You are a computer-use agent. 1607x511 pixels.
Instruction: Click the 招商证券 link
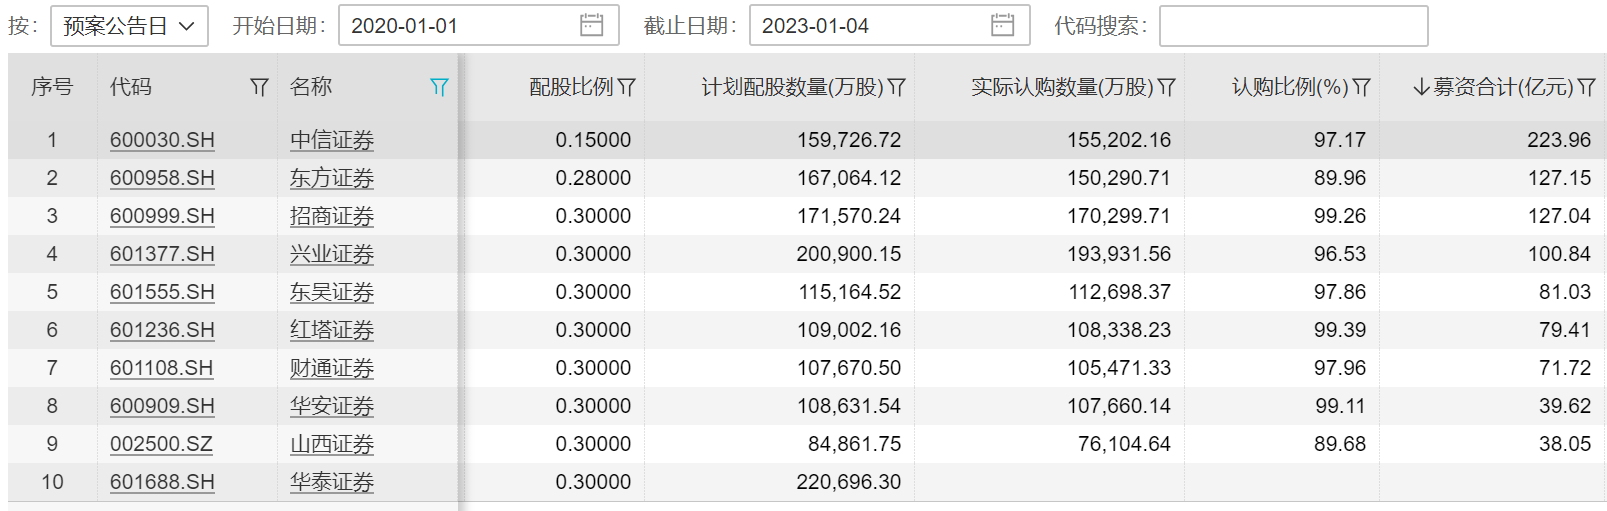point(331,216)
